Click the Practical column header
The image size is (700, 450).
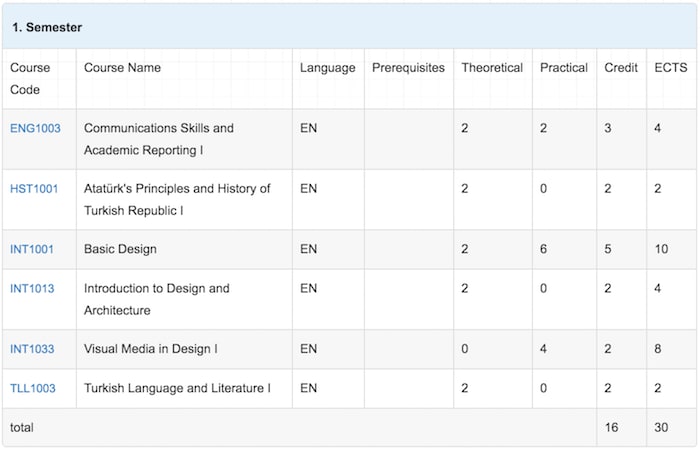[x=564, y=68]
